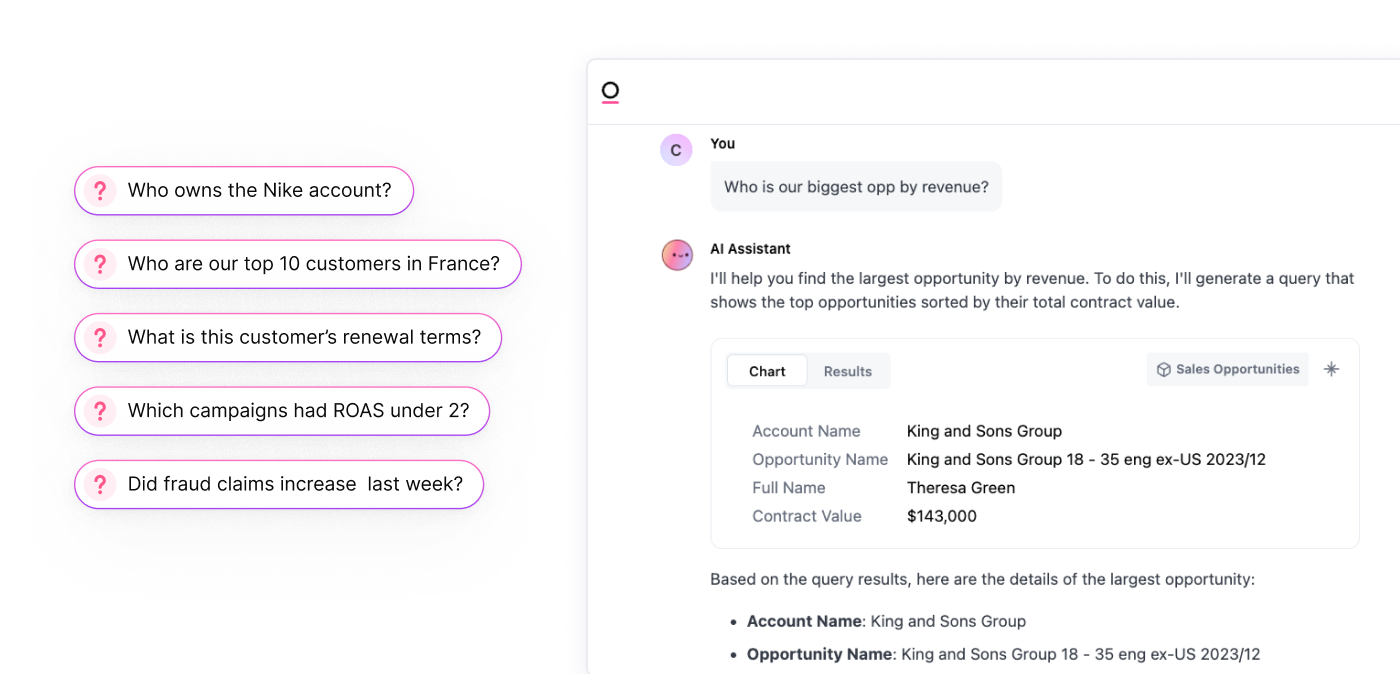Viewport: 1400px width, 674px height.
Task: Click "Did fraud claims increase last week?" pill
Action: [295, 485]
